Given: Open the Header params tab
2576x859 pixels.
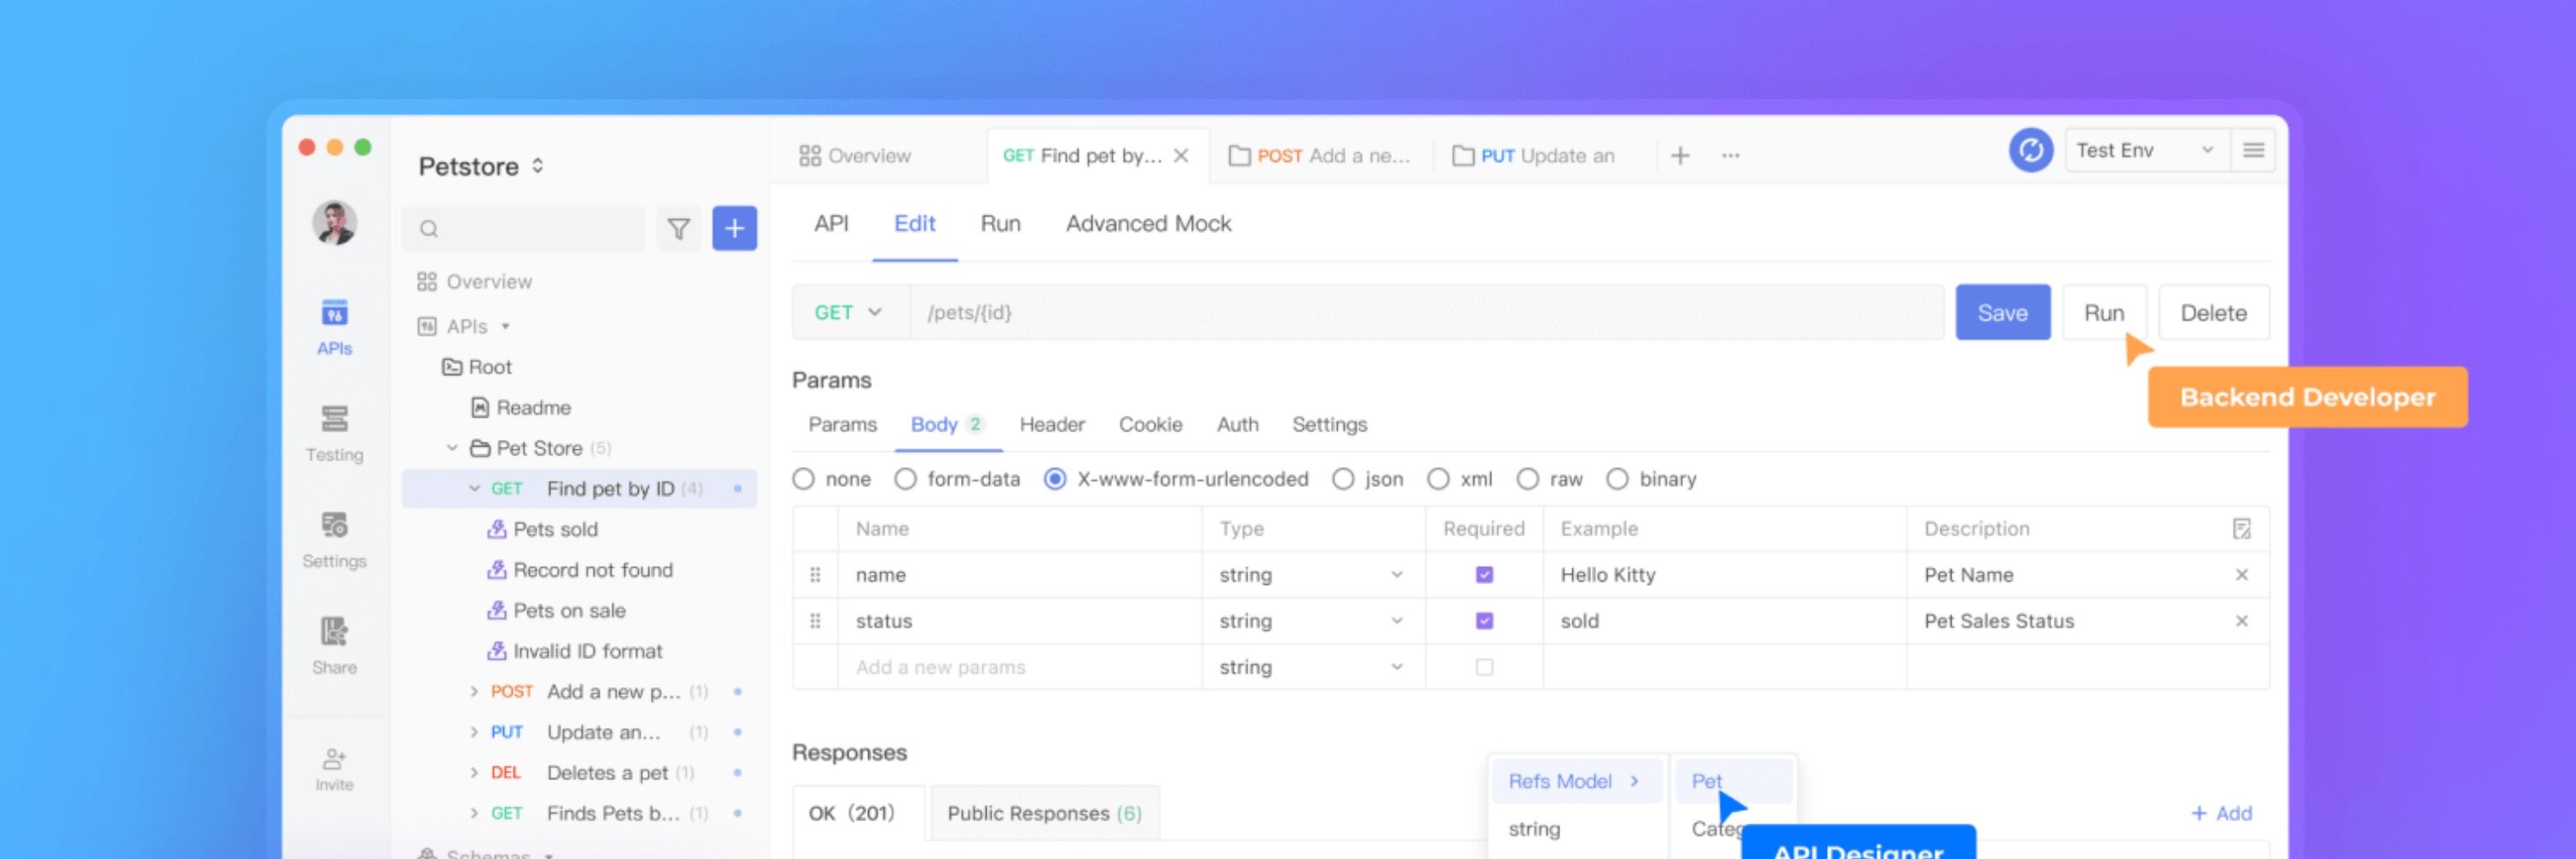Looking at the screenshot, I should [x=1051, y=425].
